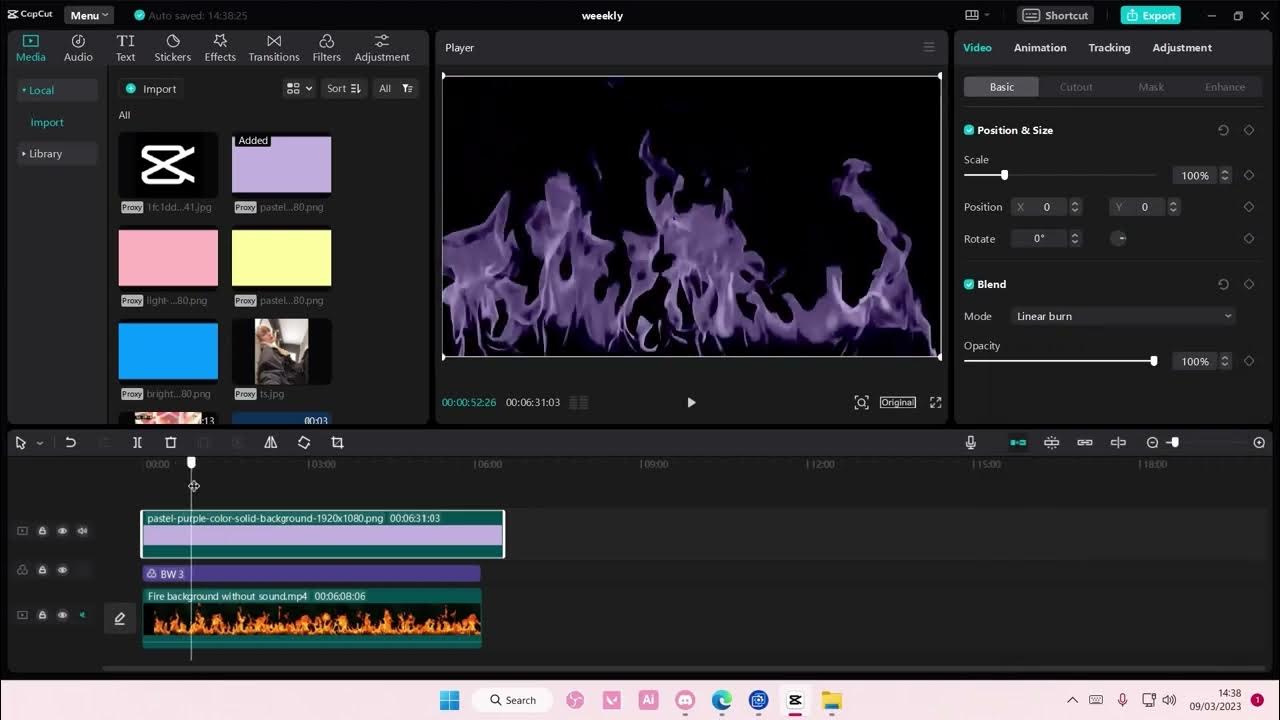The width and height of the screenshot is (1280, 720).
Task: Click the timeline link clips icon
Action: click(1084, 442)
